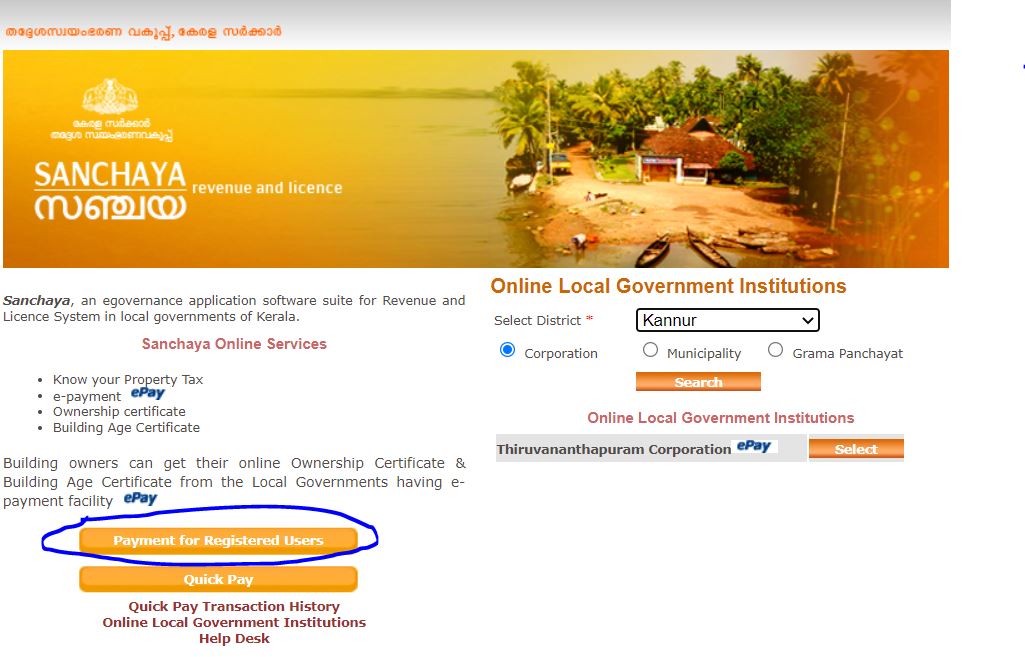Viewport: 1025px width, 657px height.
Task: Click the ePay icon after payment facility
Action: (x=141, y=499)
